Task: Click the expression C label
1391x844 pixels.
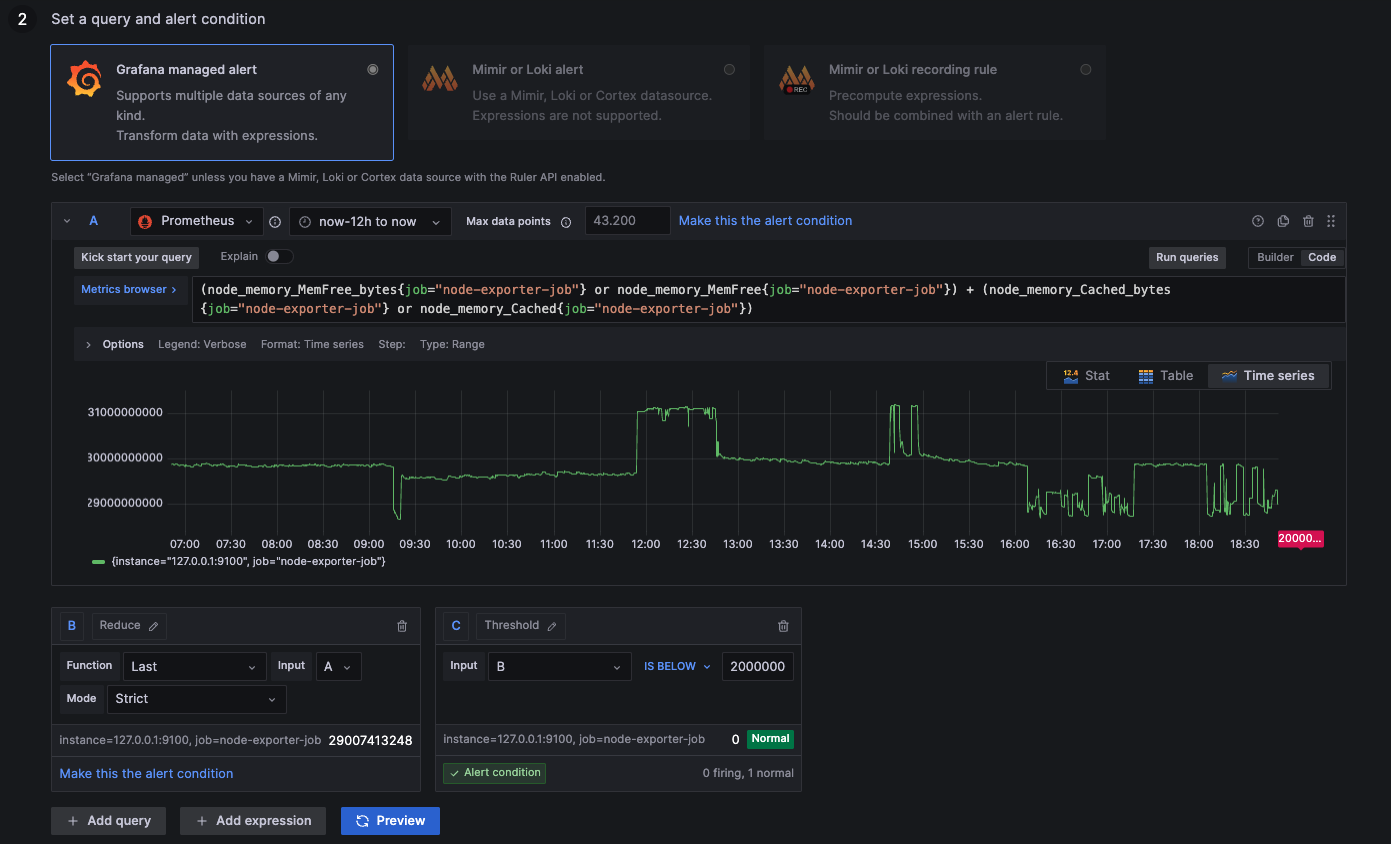Action: click(456, 626)
